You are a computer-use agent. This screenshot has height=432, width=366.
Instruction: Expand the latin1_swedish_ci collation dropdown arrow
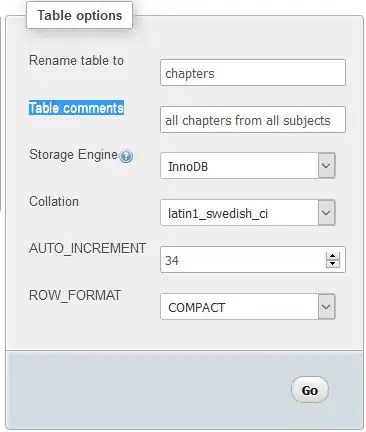coord(326,212)
